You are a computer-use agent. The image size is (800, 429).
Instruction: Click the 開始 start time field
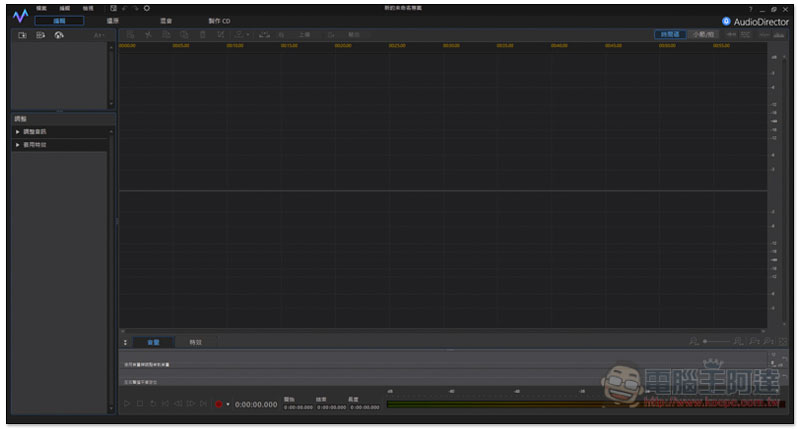298,407
